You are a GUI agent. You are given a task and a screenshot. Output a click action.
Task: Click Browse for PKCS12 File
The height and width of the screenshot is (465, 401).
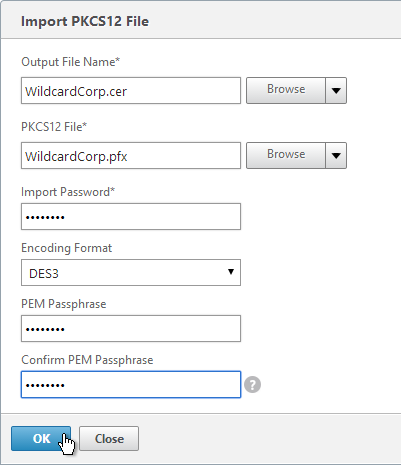click(x=286, y=155)
